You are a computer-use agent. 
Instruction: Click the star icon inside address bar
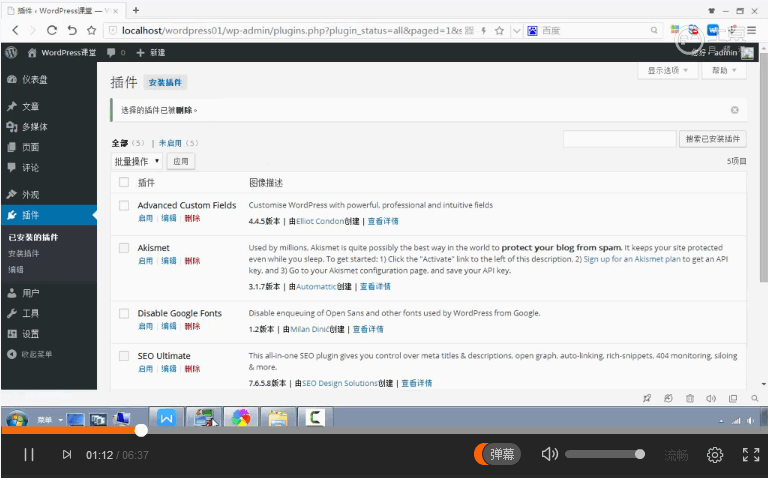coord(499,30)
